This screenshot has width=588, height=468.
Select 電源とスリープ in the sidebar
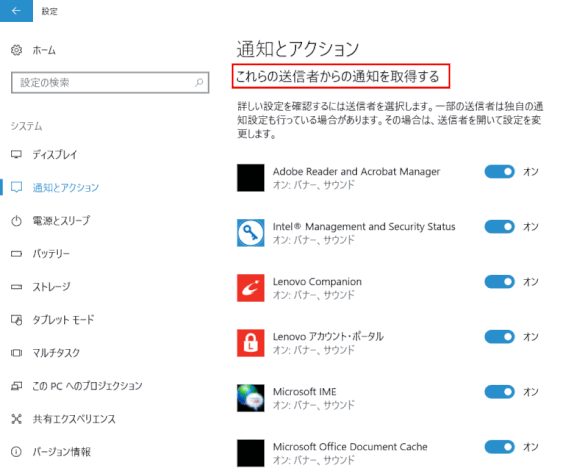pyautogui.click(x=62, y=220)
